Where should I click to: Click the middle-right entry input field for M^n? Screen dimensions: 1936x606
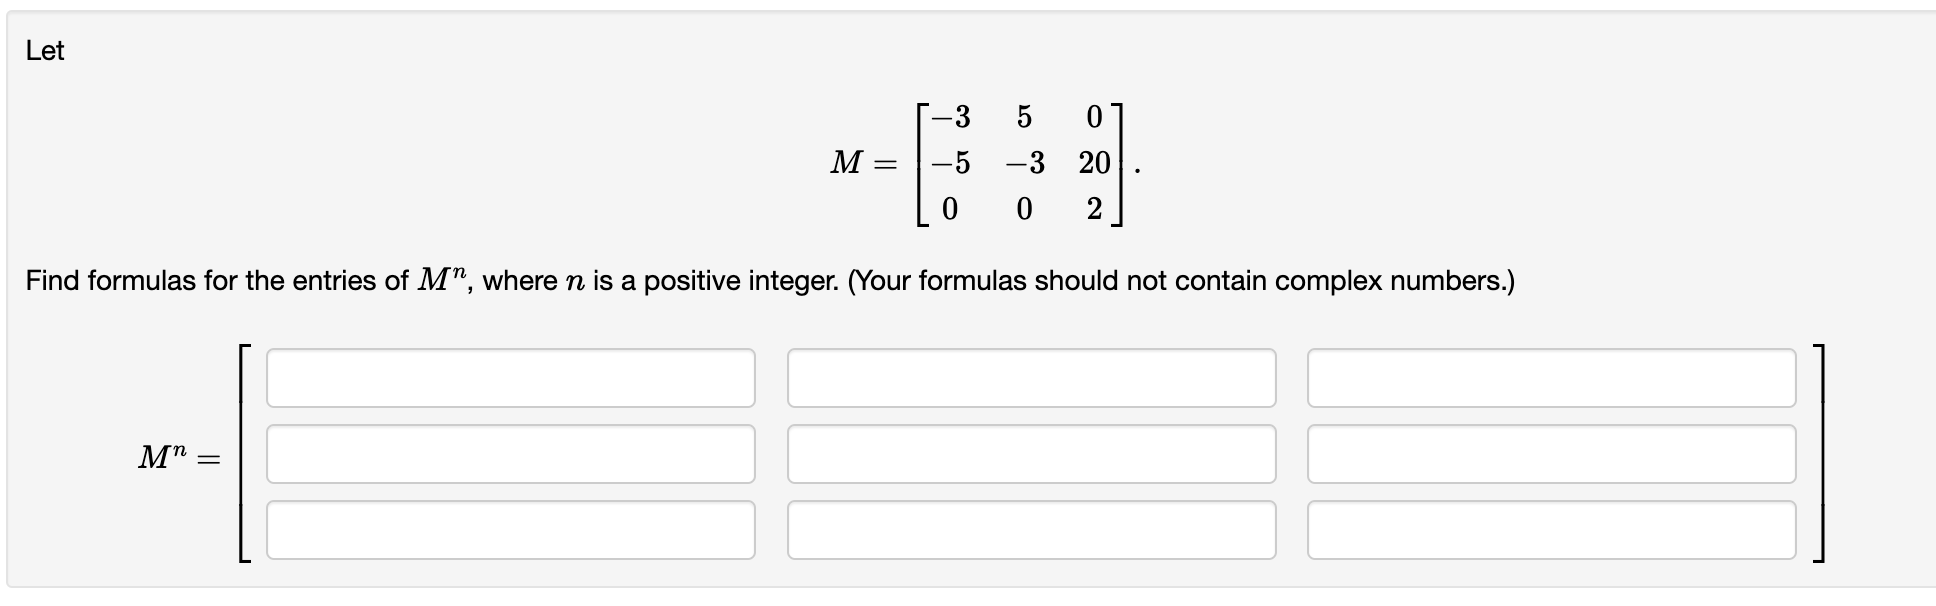pos(1553,455)
